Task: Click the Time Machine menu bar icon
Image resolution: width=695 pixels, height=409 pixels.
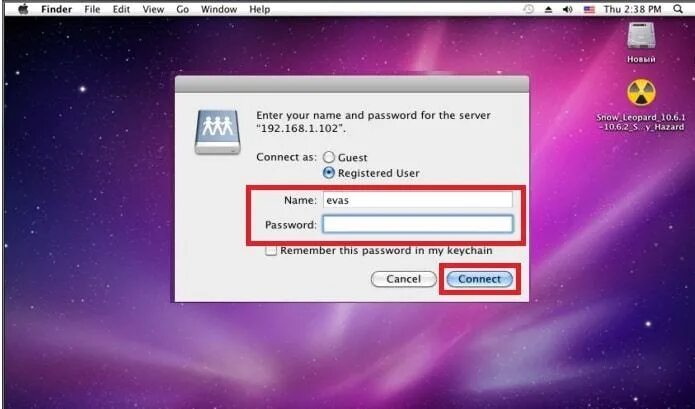Action: tap(528, 9)
